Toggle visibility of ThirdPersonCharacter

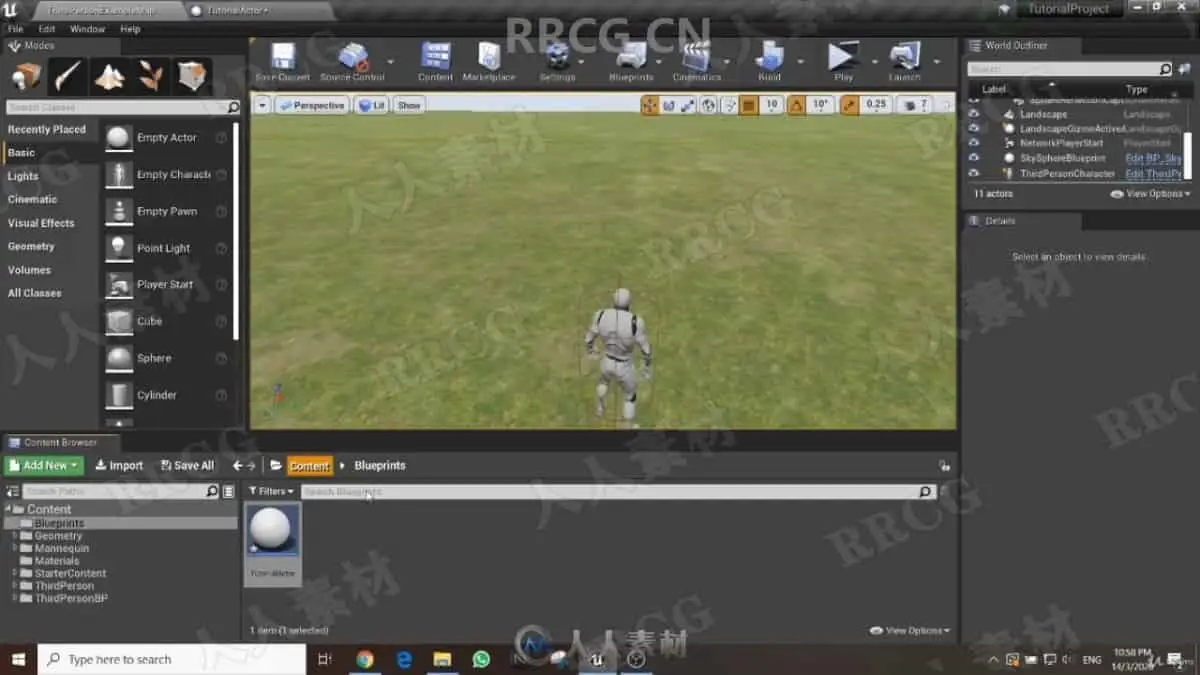974,173
